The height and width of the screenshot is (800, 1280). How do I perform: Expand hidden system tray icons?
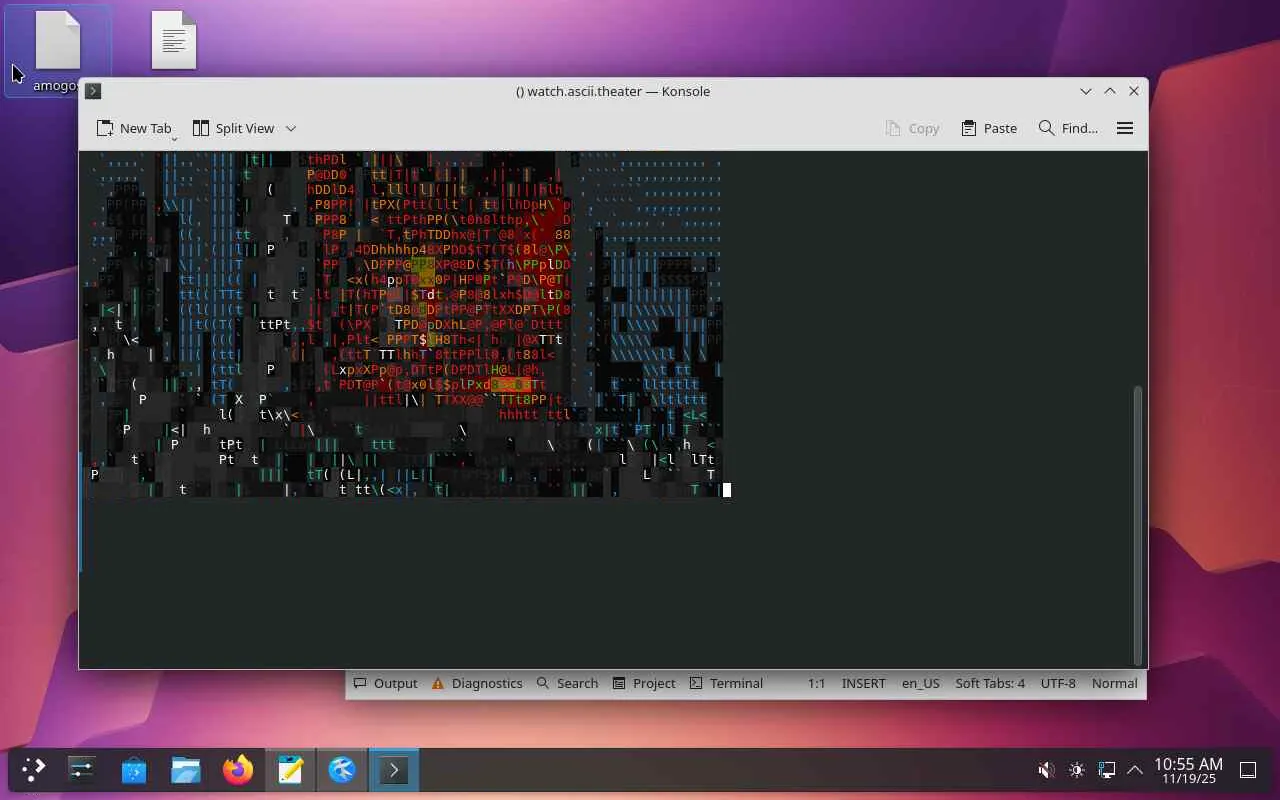(1135, 770)
